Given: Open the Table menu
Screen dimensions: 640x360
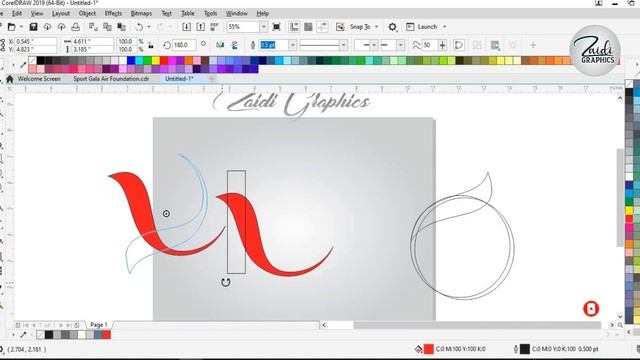Looking at the screenshot, I should click(188, 13).
